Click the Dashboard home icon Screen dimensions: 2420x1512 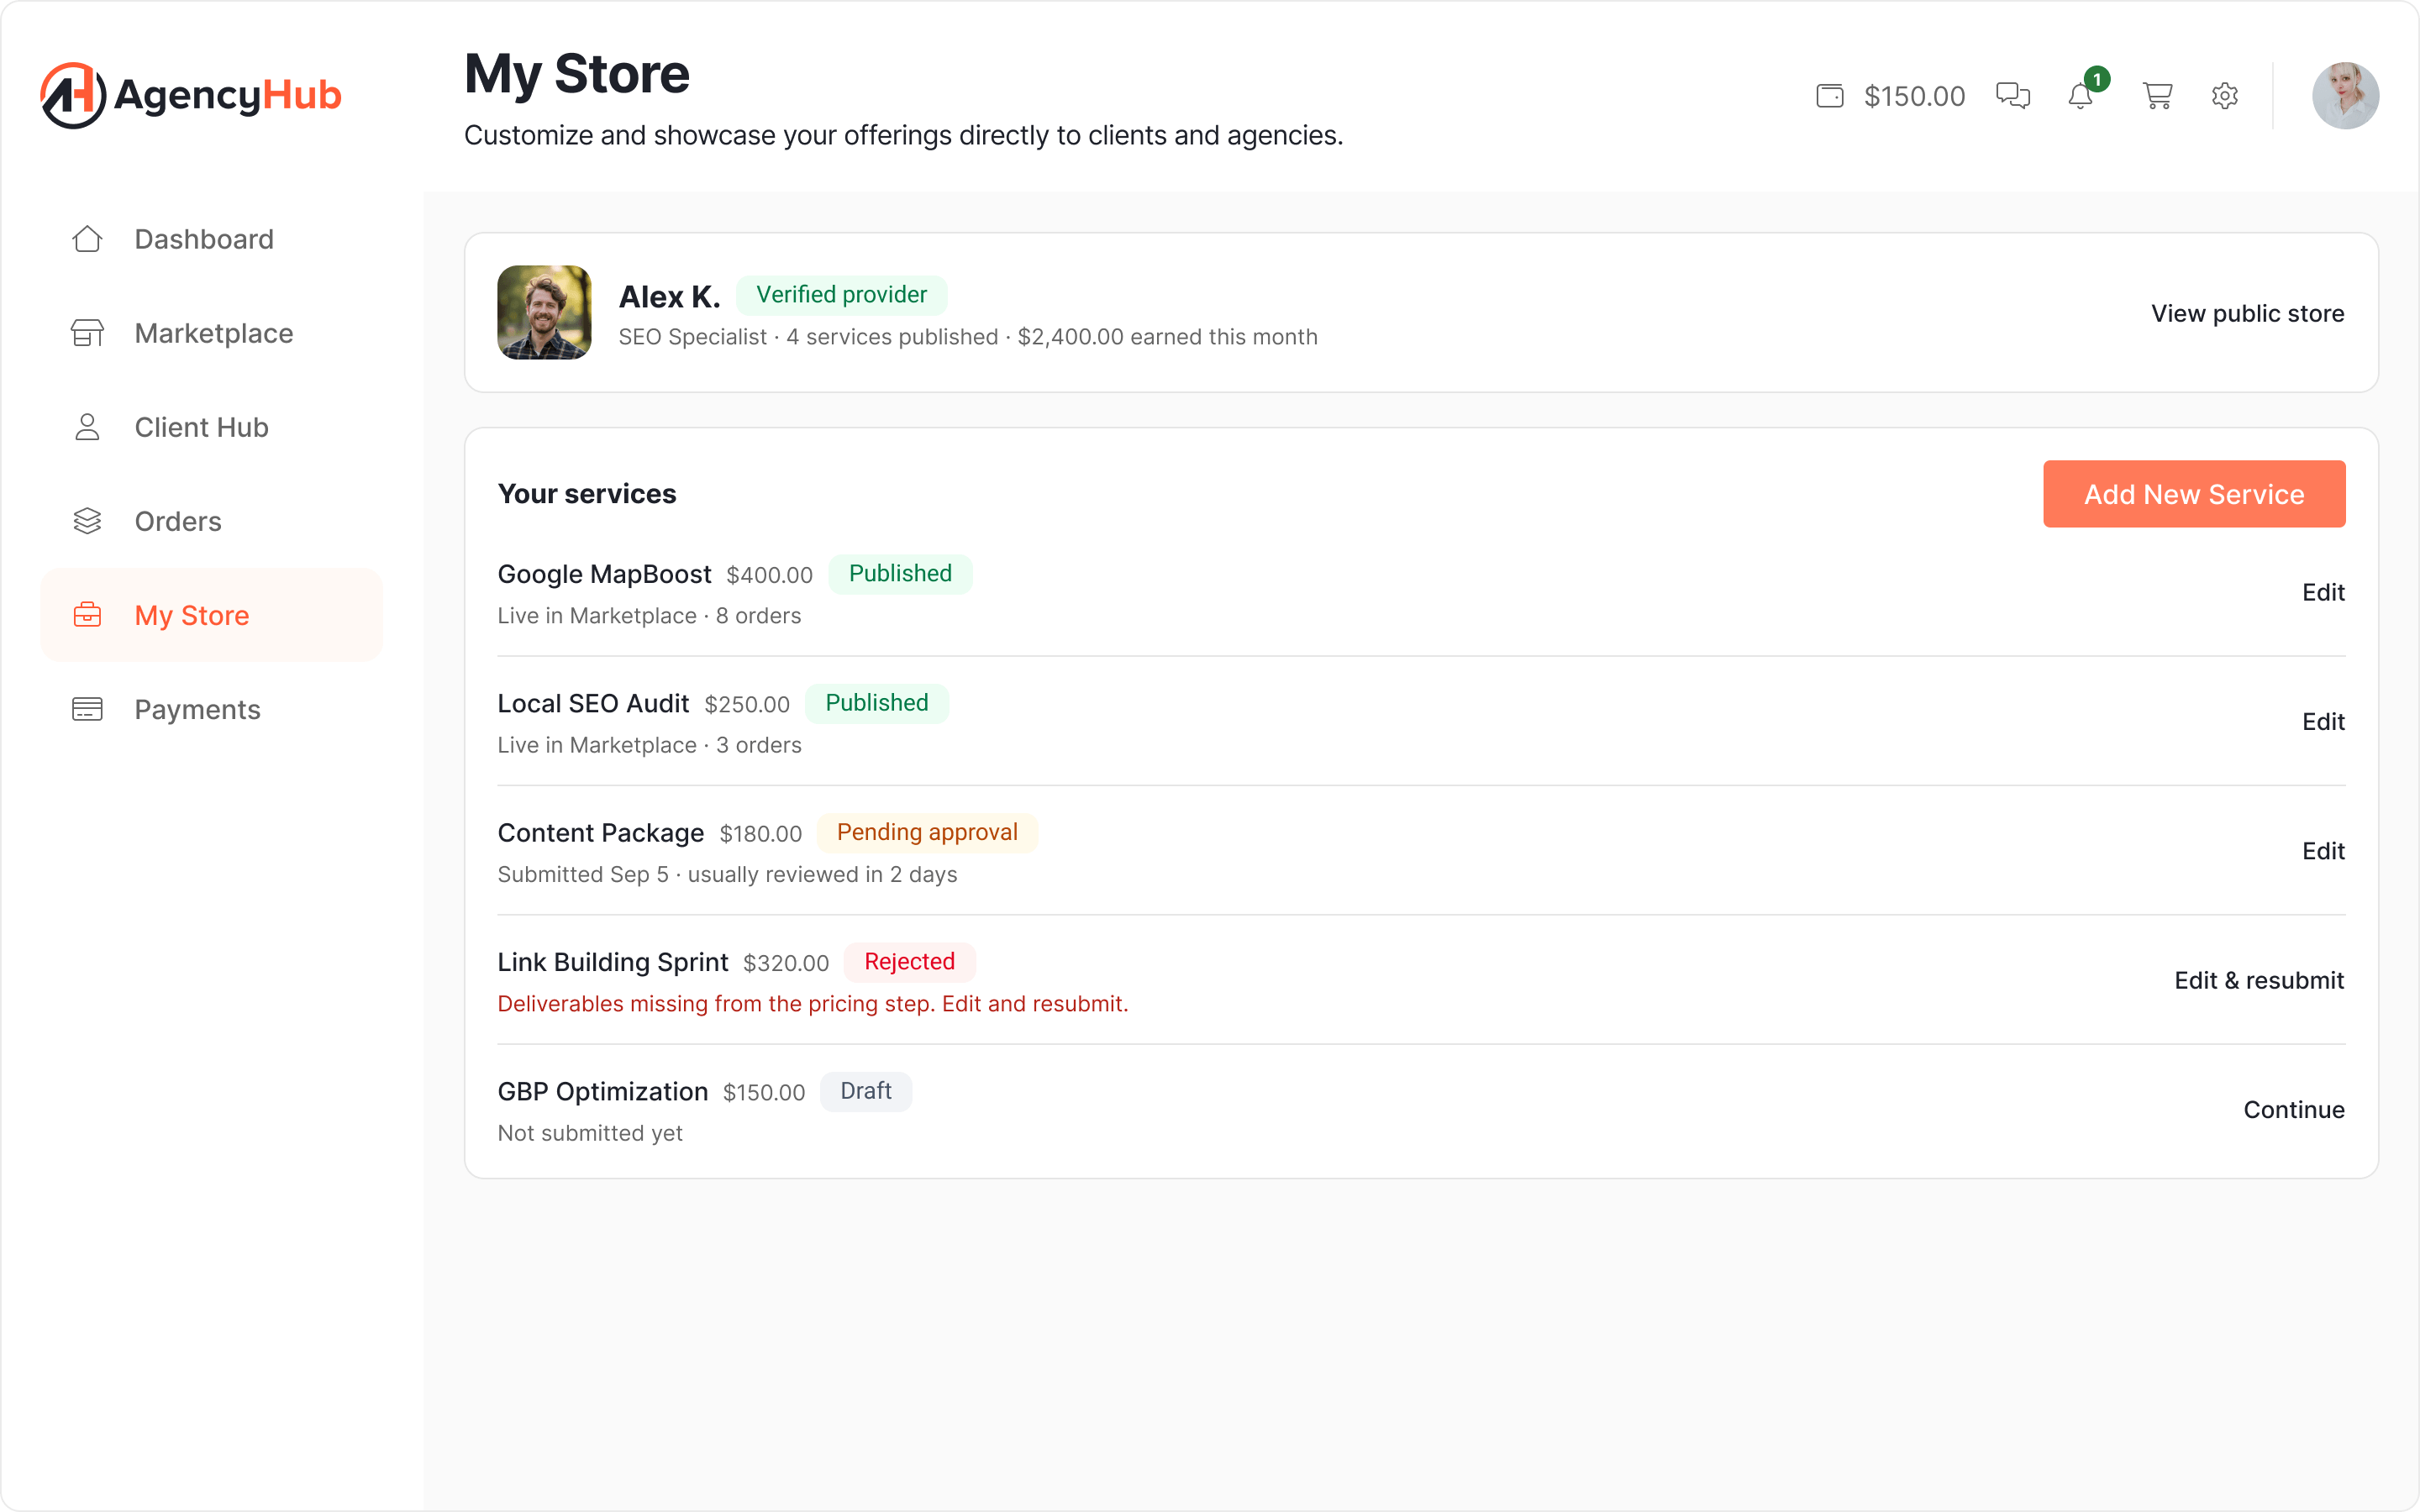[x=87, y=239]
